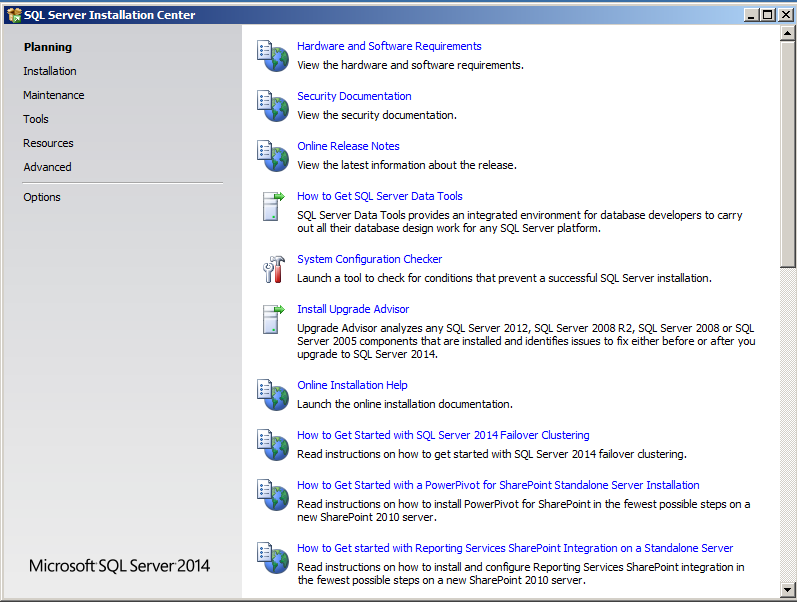This screenshot has width=797, height=602.
Task: Click the SQL Server Installation Center title bar icon
Action: coord(14,15)
